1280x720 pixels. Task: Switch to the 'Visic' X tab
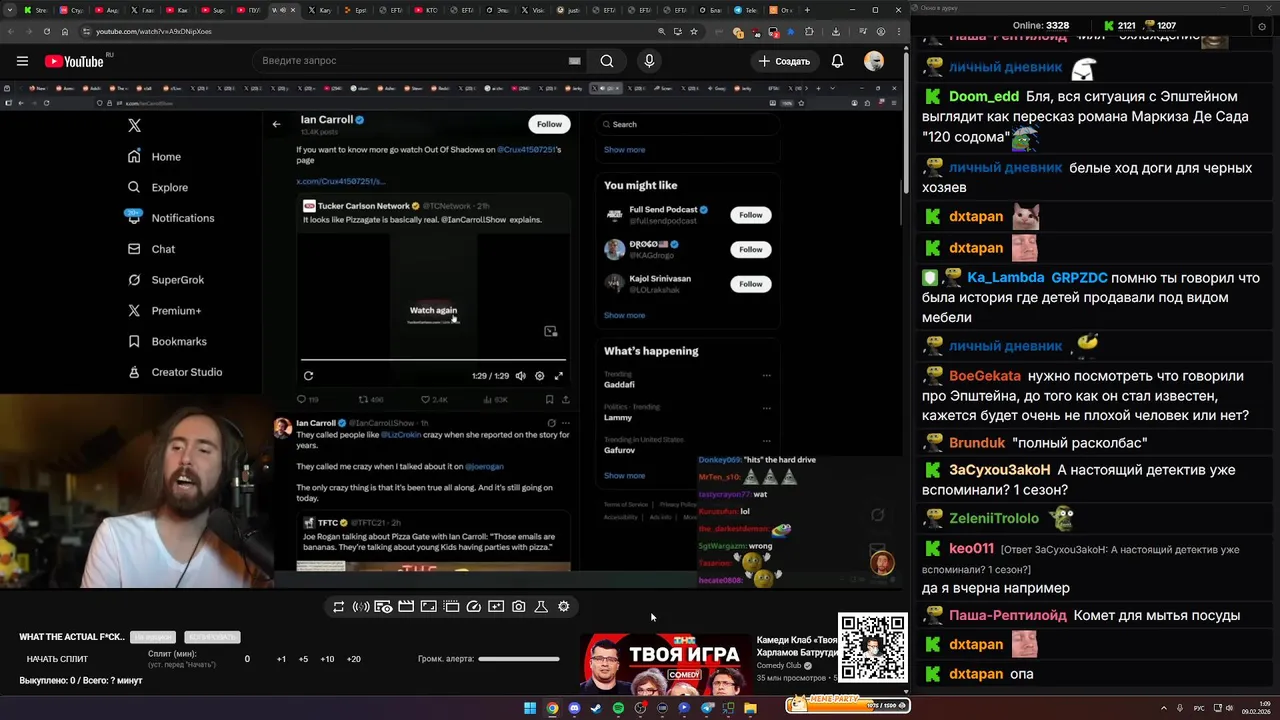click(x=535, y=10)
